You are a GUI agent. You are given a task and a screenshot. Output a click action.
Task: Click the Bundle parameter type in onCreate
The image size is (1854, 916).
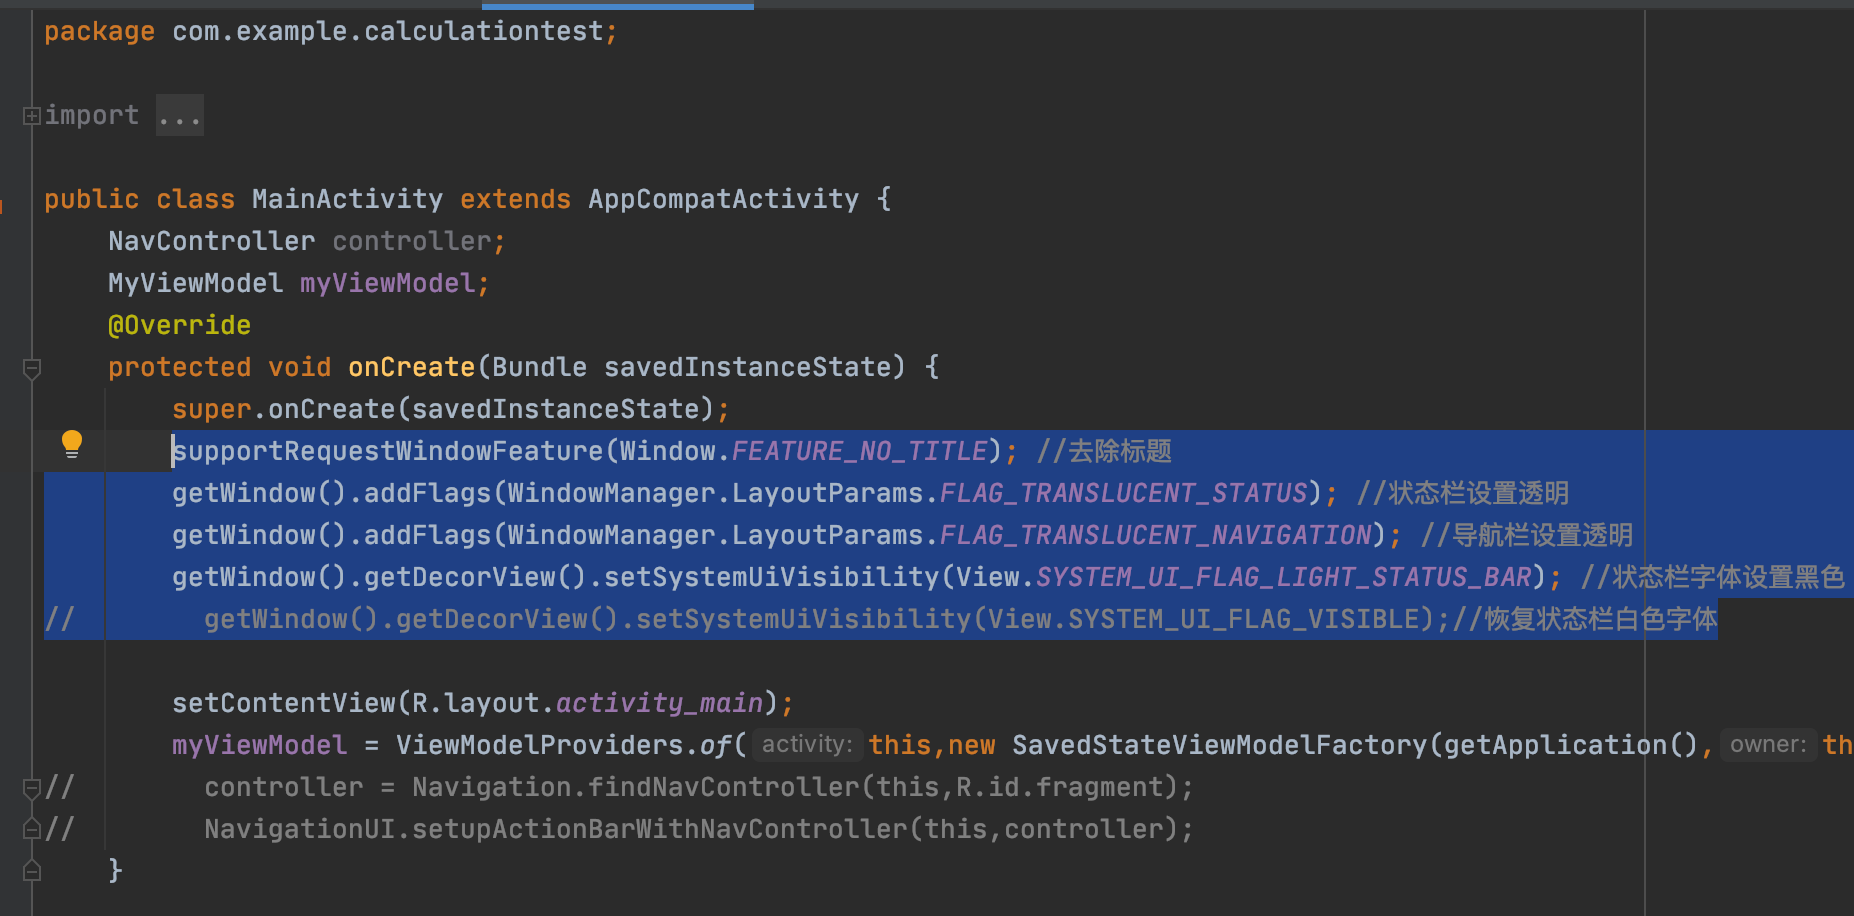pyautogui.click(x=539, y=367)
